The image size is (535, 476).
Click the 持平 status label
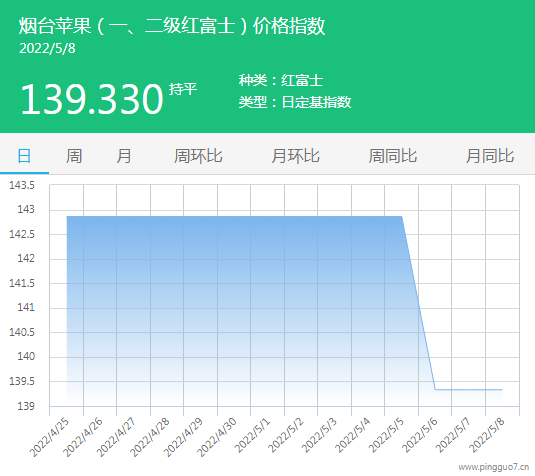[183, 89]
